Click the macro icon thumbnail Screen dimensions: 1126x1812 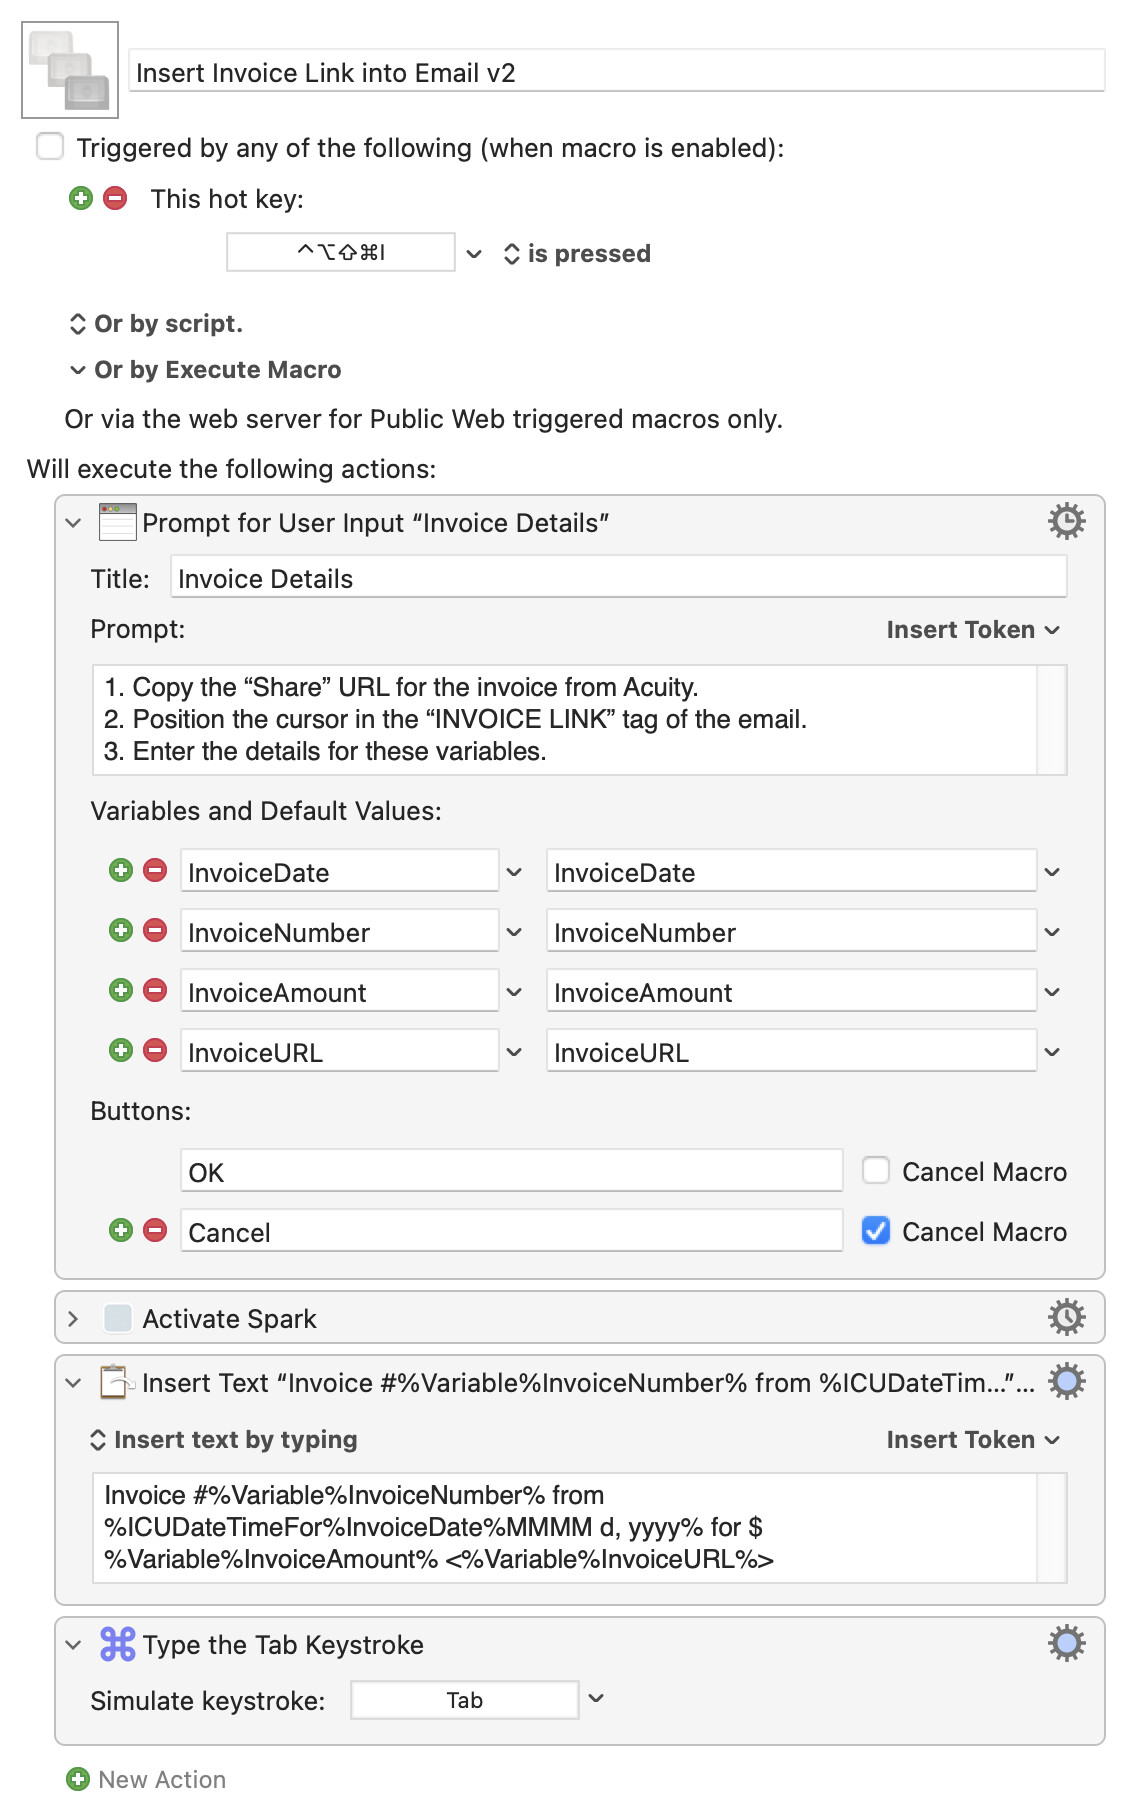70,70
